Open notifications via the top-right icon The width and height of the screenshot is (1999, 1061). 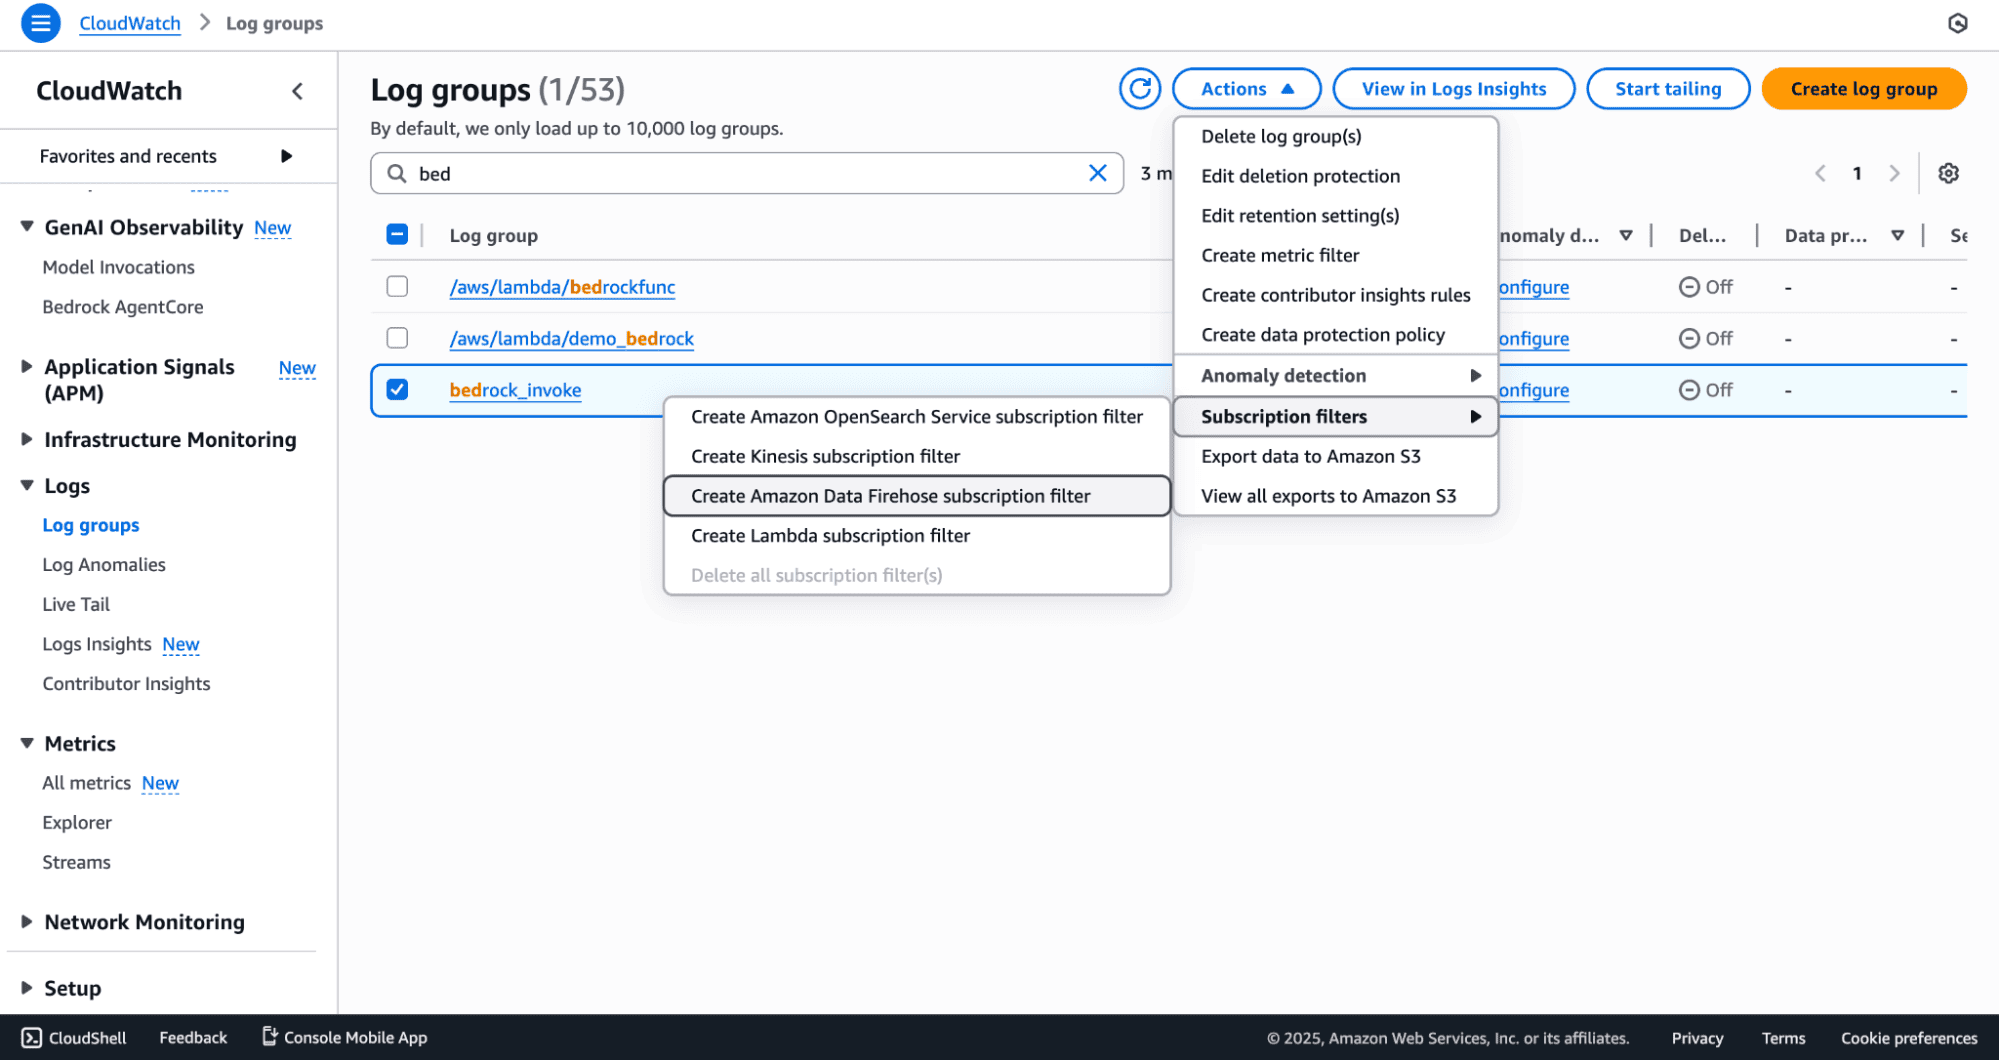tap(1959, 22)
